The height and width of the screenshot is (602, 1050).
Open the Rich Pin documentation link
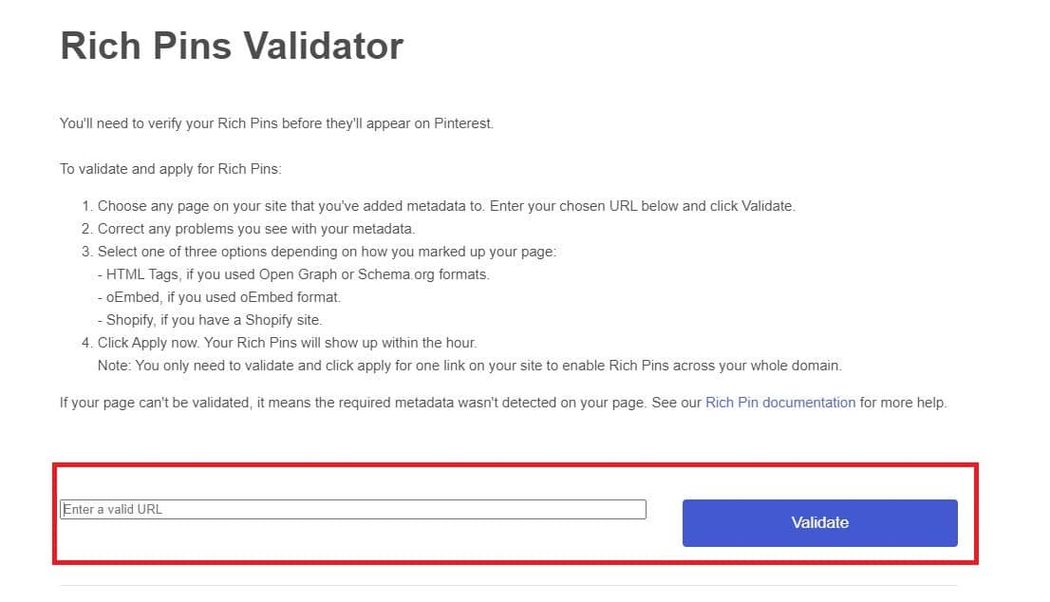click(780, 402)
